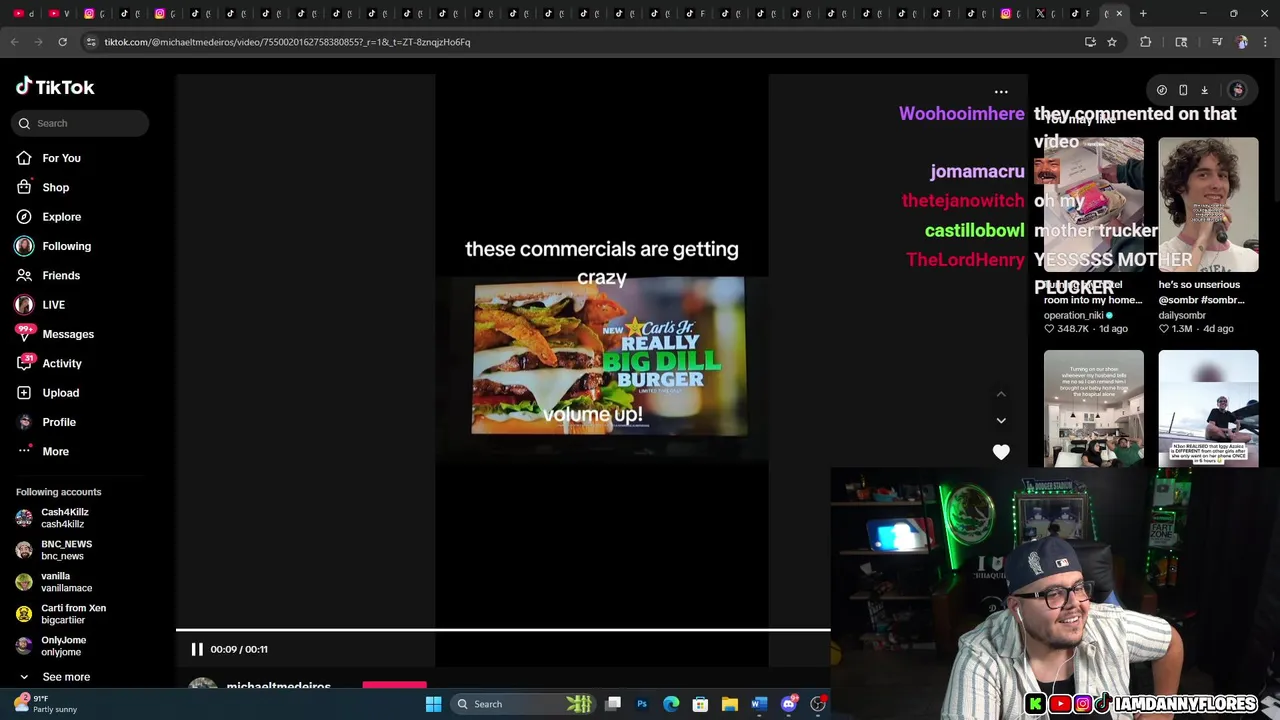This screenshot has height=720, width=1280.
Task: Open the LIVE section
Action: click(53, 305)
